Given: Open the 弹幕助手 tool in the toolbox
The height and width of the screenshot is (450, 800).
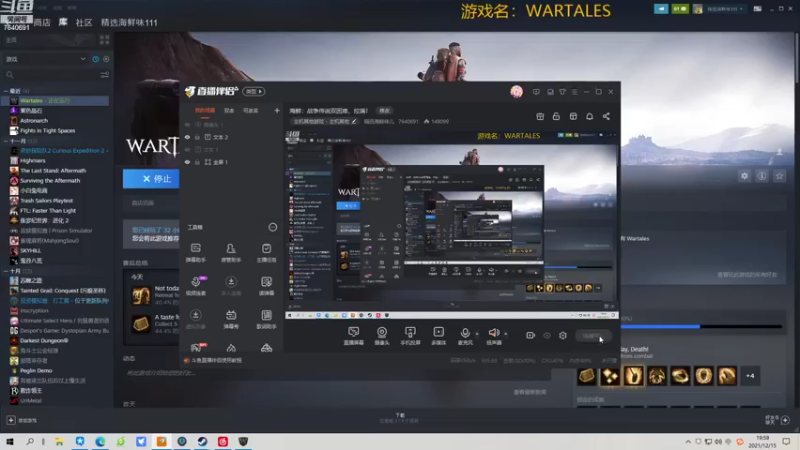Looking at the screenshot, I should (195, 252).
